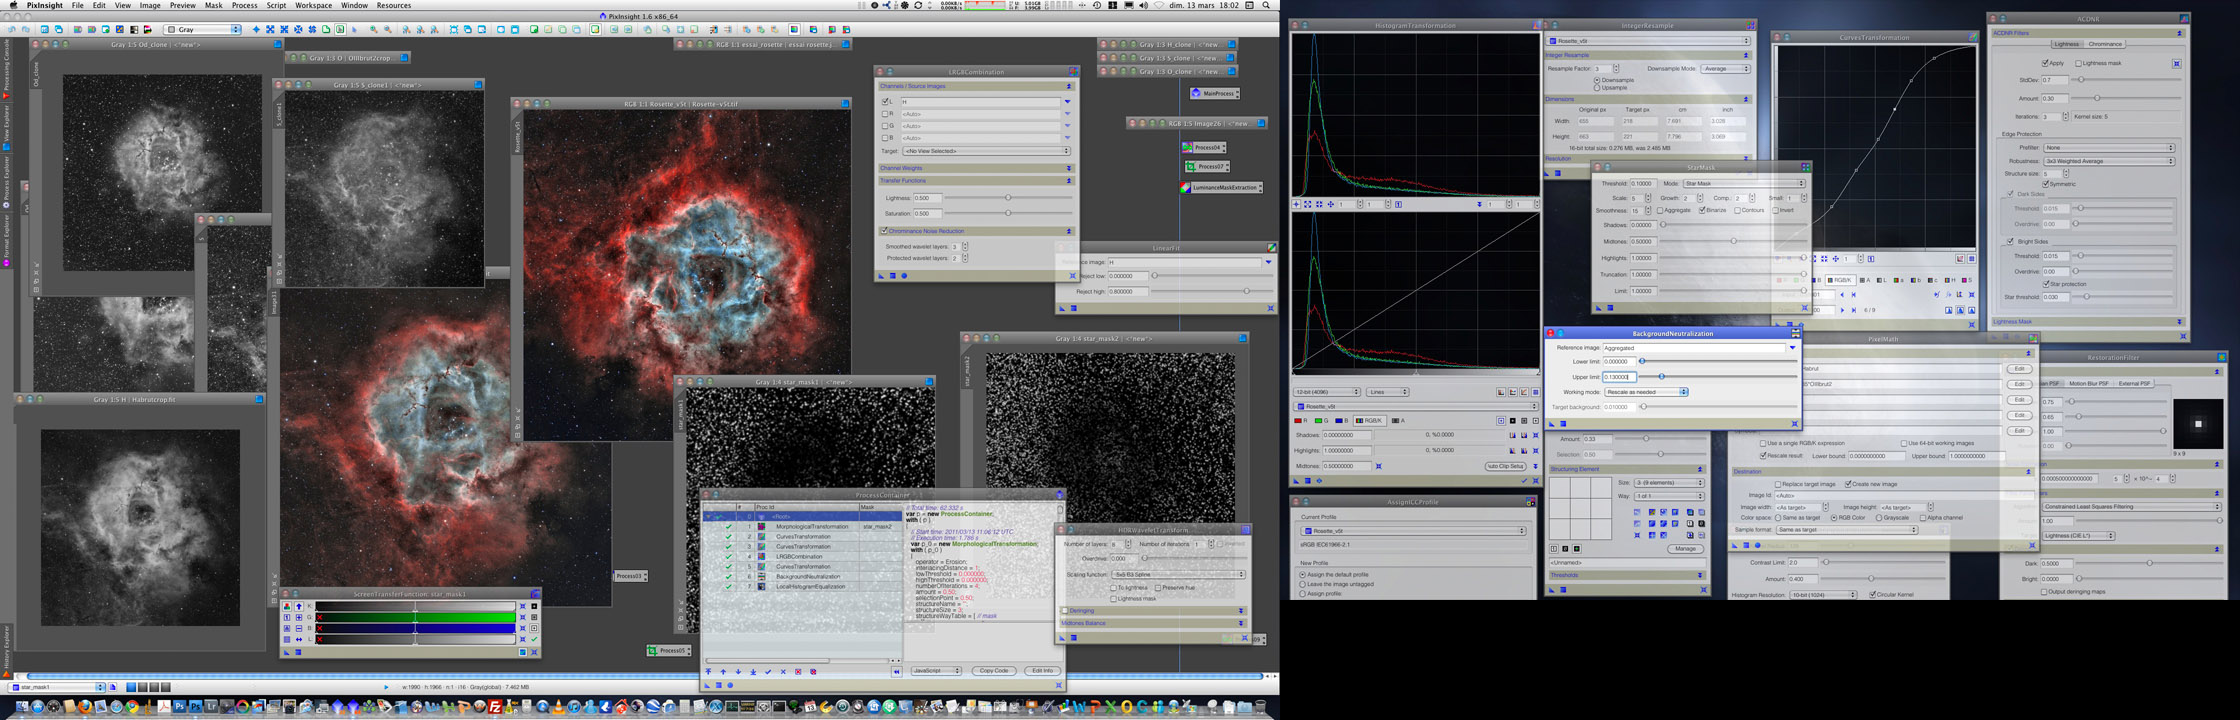This screenshot has height=720, width=2240.
Task: Click the reset icon in BackgroundNeutralization window
Action: (1795, 424)
